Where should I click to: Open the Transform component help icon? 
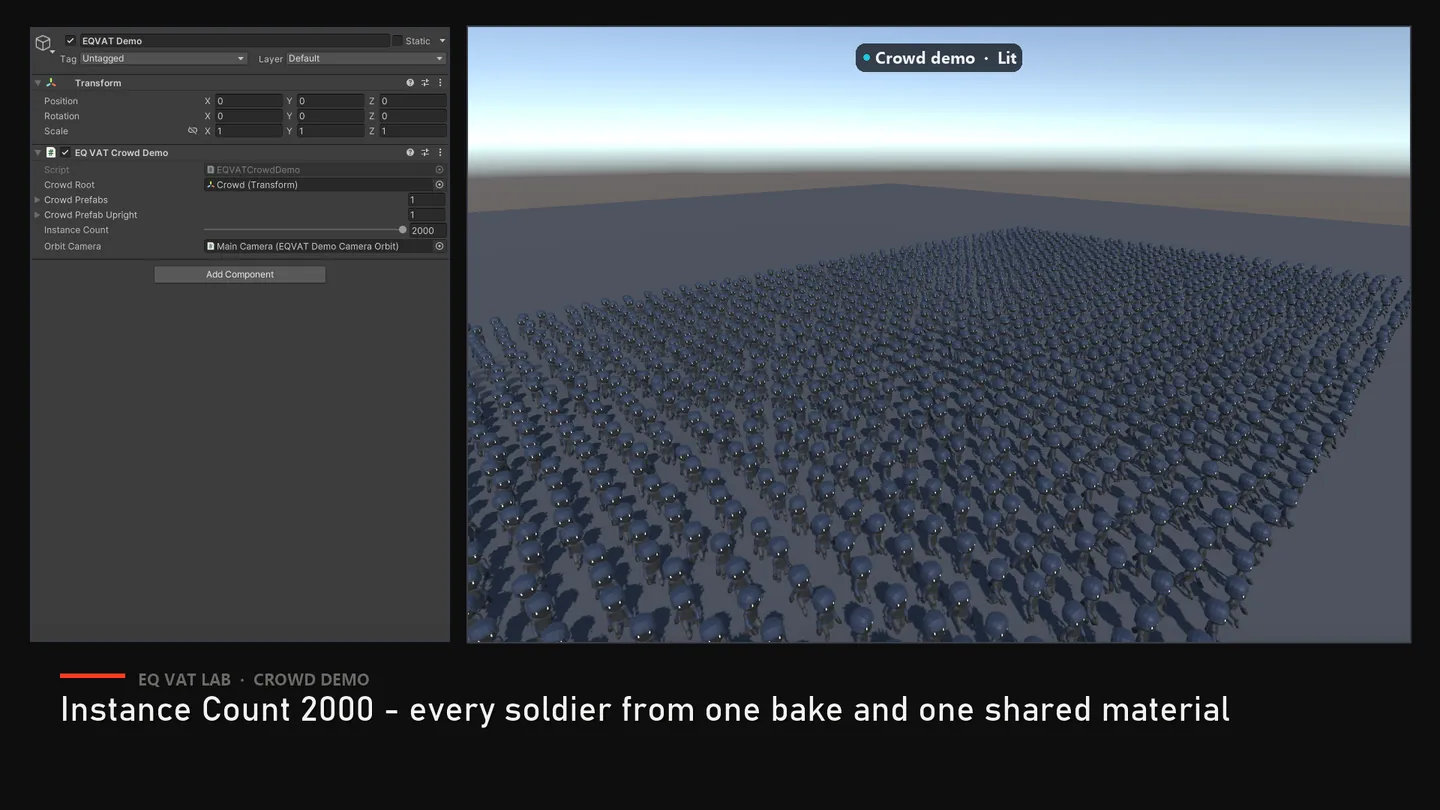pos(410,83)
